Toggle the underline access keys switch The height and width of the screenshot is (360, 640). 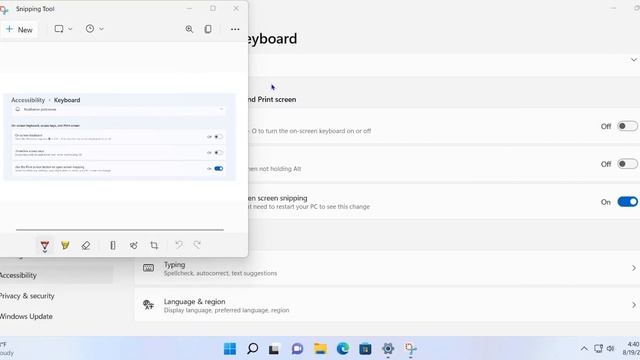pos(627,164)
